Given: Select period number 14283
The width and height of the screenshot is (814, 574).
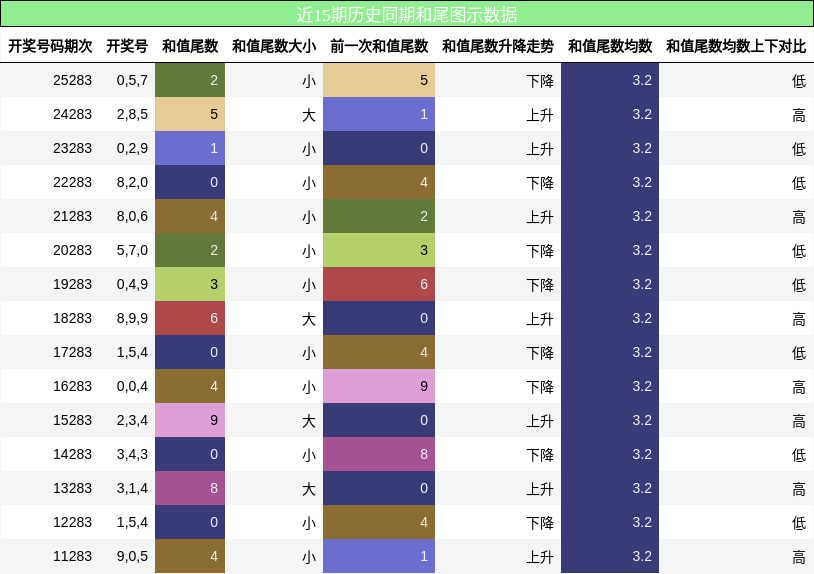Looking at the screenshot, I should click(x=72, y=454).
